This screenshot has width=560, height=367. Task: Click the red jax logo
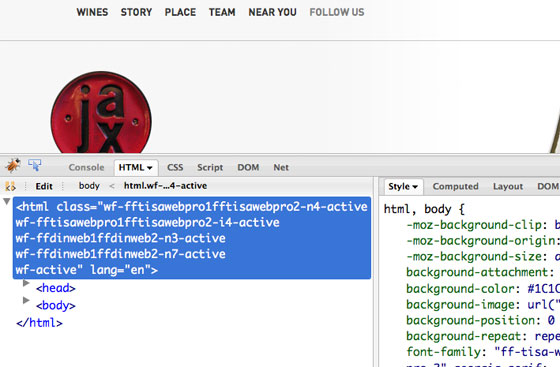pyautogui.click(x=101, y=112)
